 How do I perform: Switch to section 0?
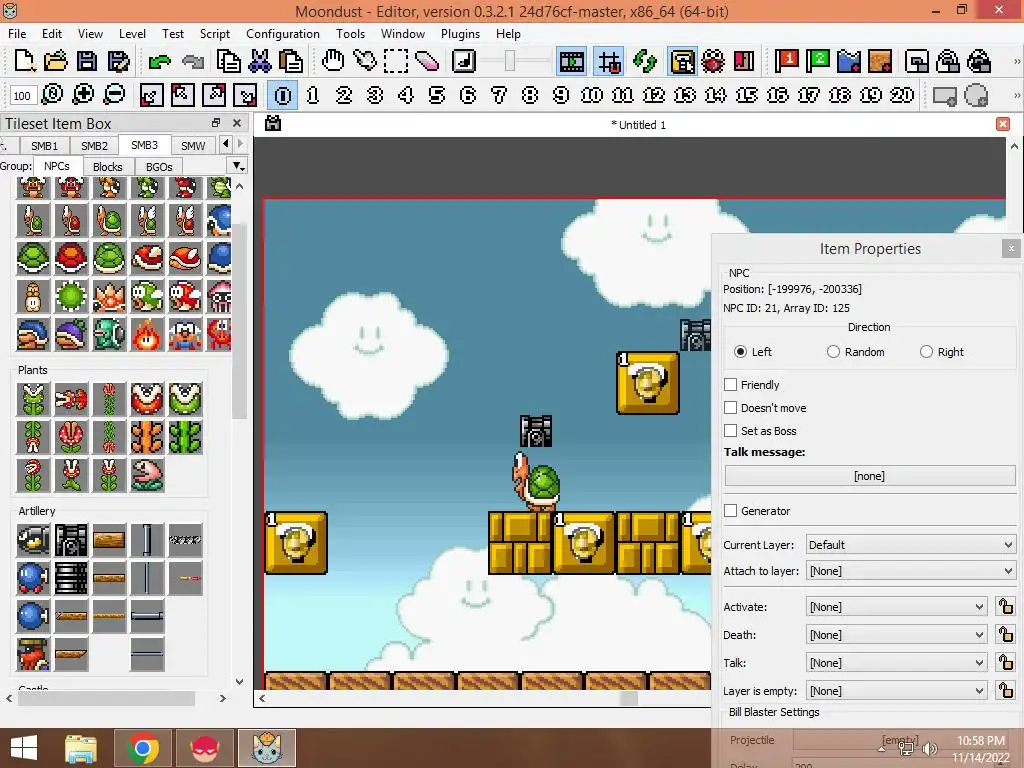click(283, 95)
